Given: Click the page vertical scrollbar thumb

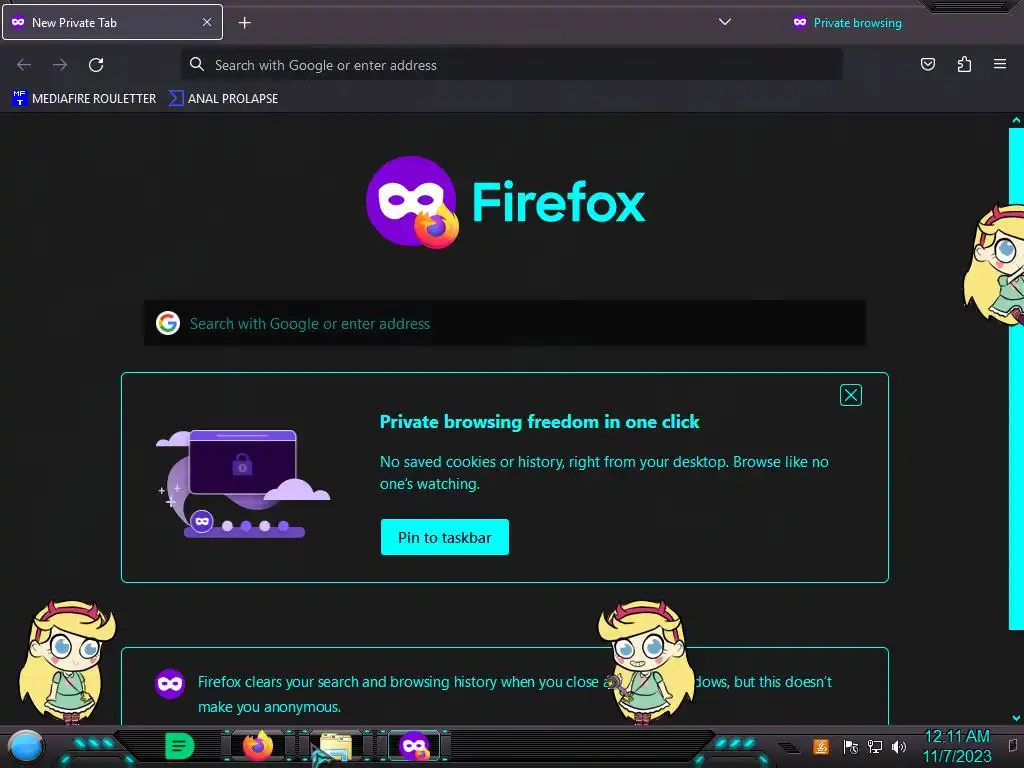Looking at the screenshot, I should click(1016, 379).
